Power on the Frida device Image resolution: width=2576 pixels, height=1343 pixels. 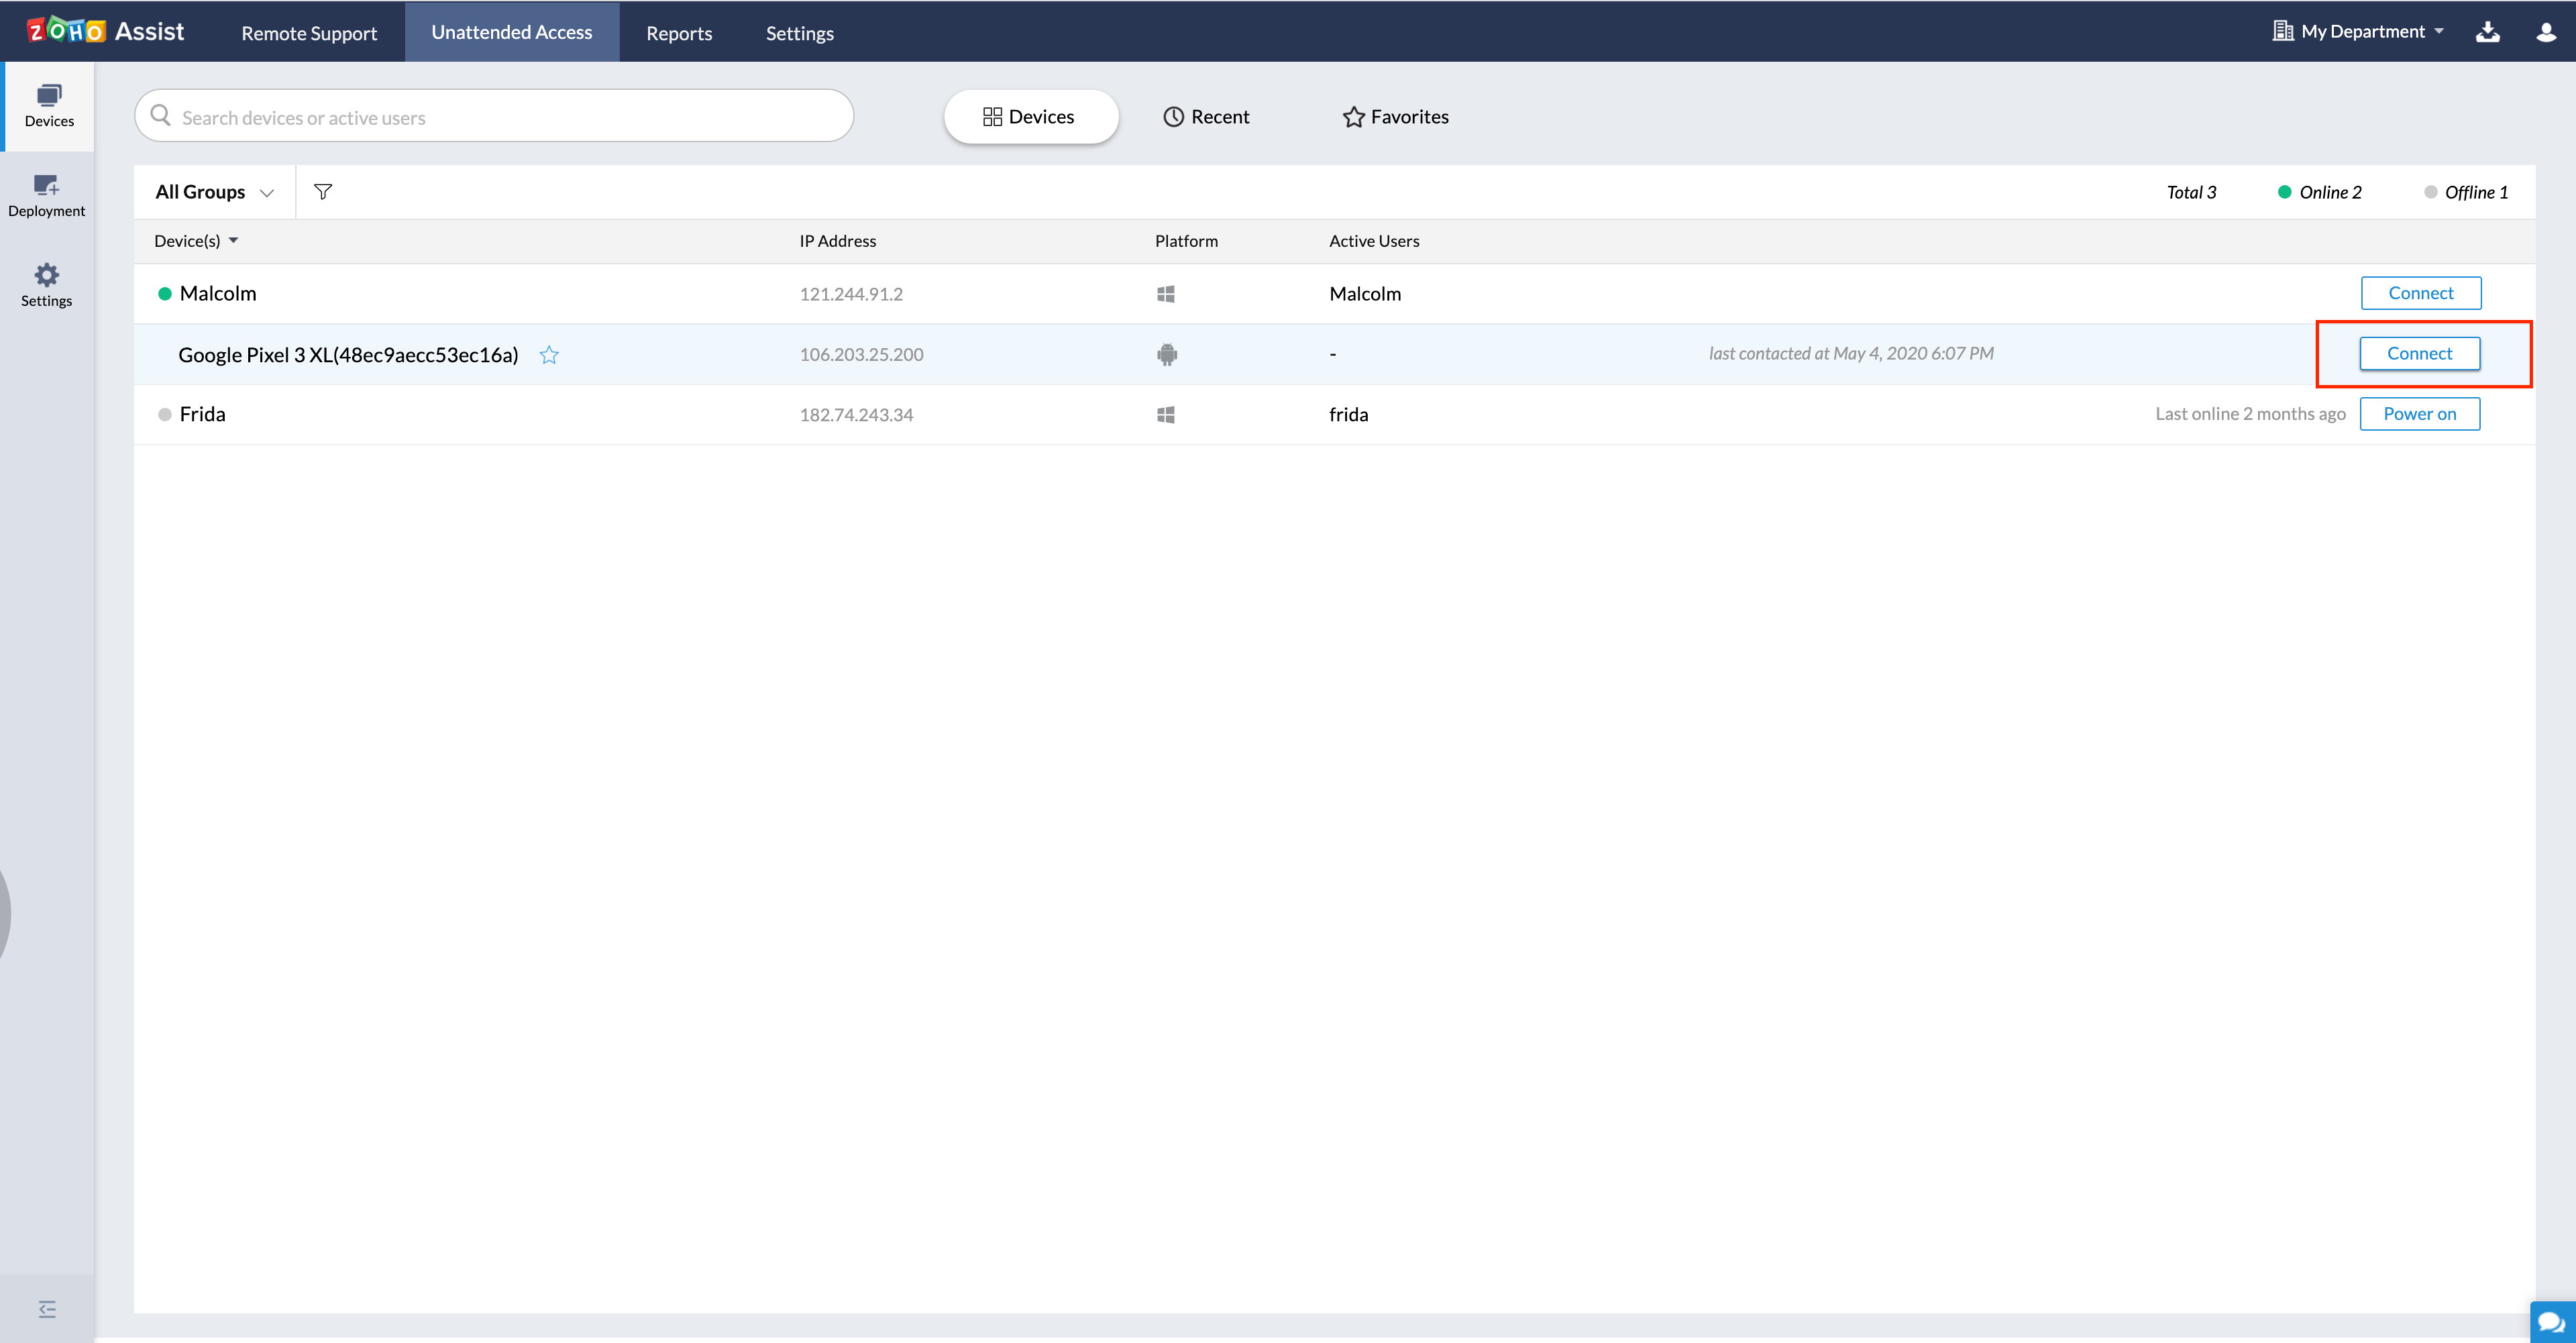point(2420,413)
